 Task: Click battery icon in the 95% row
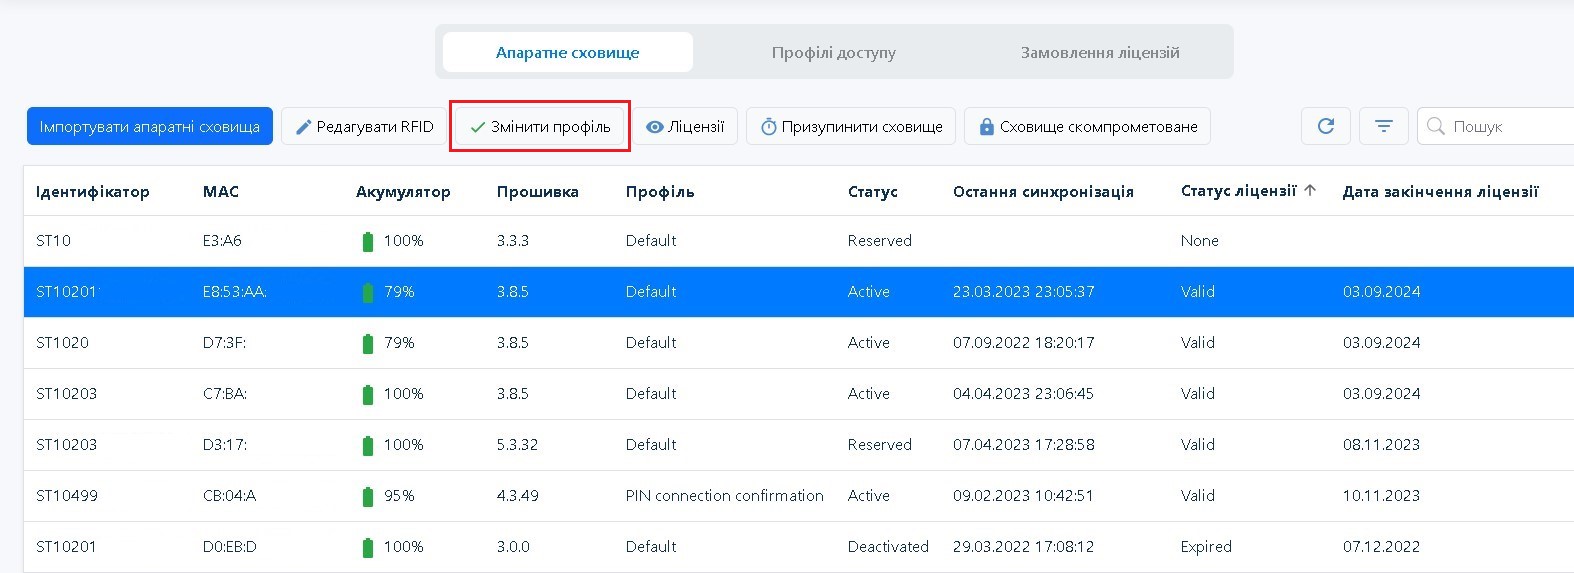coord(367,496)
